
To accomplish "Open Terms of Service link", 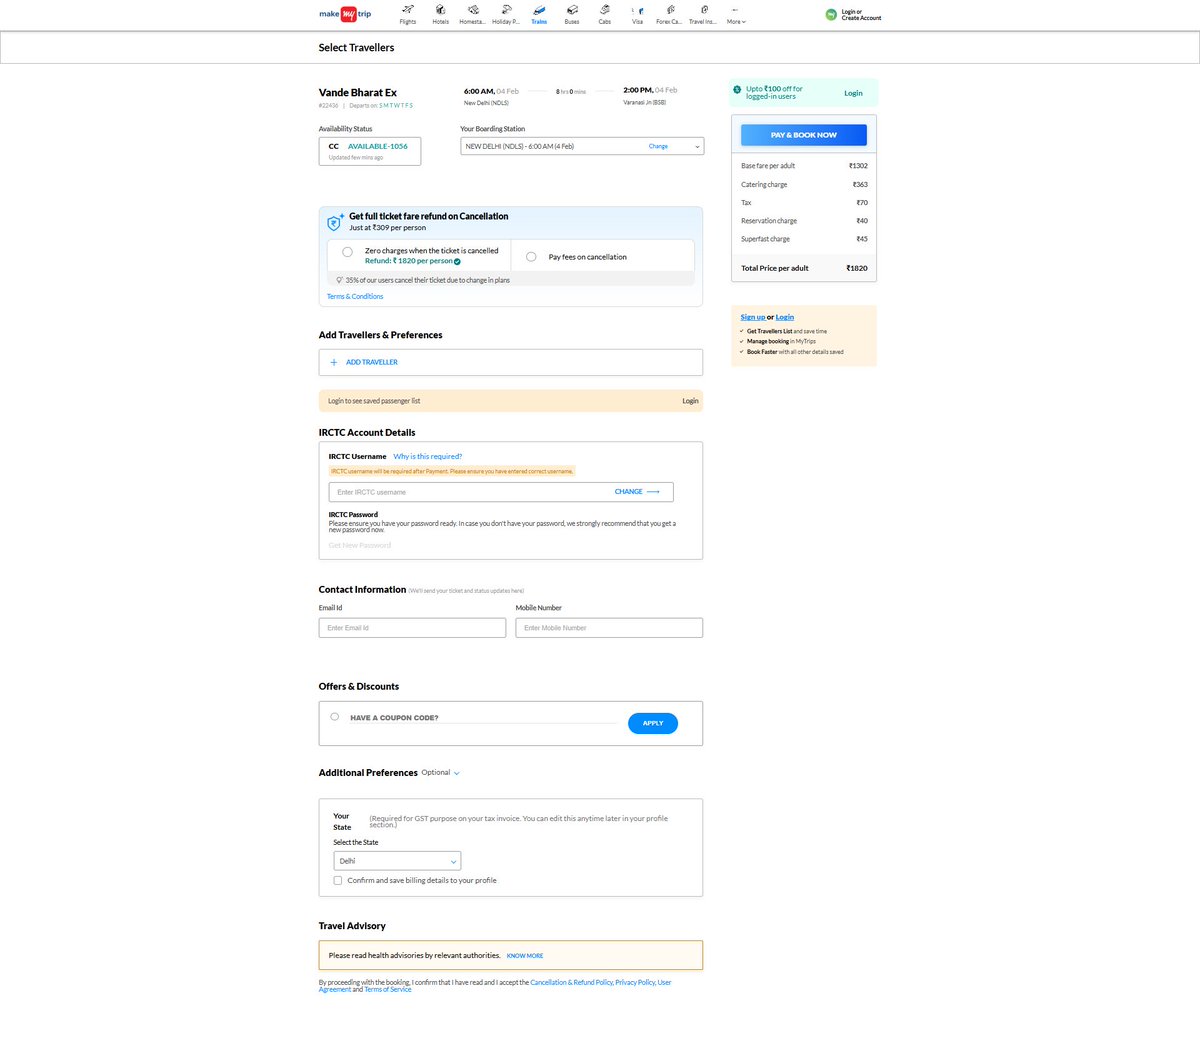I will click(388, 990).
